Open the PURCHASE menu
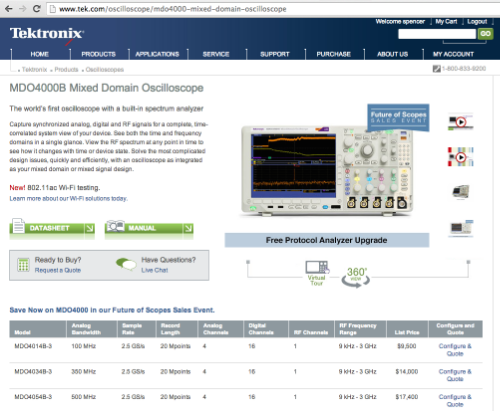This screenshot has width=500, height=411. [333, 54]
